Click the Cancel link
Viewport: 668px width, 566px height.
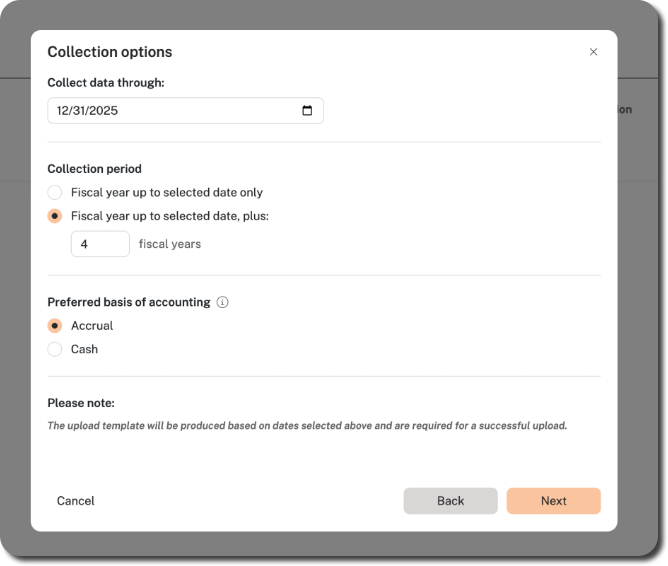[75, 501]
